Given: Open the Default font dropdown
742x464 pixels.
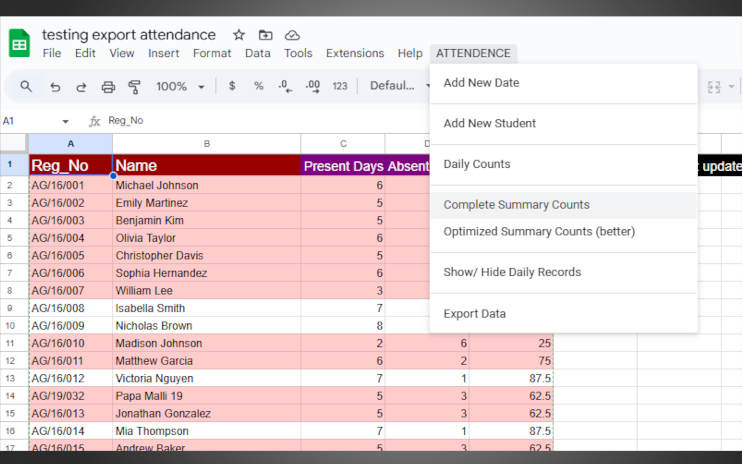Looking at the screenshot, I should (x=399, y=86).
